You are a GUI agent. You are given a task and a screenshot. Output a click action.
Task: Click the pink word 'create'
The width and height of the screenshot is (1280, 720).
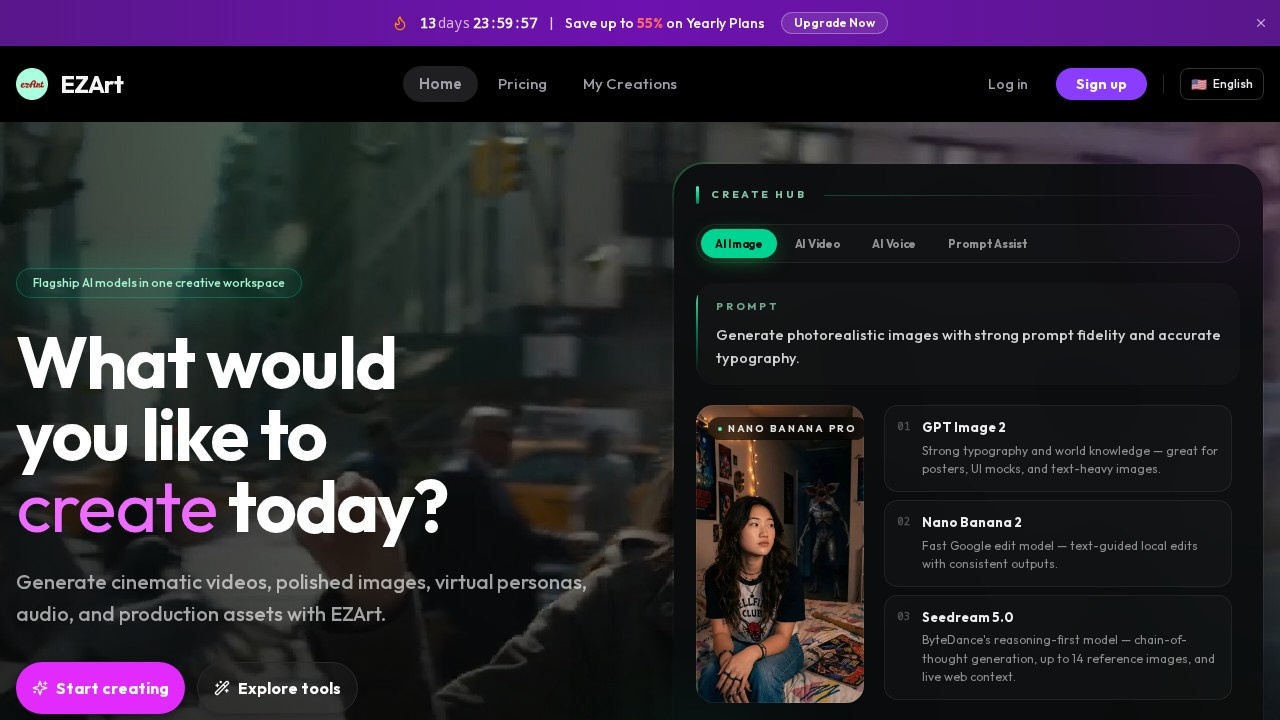[116, 507]
